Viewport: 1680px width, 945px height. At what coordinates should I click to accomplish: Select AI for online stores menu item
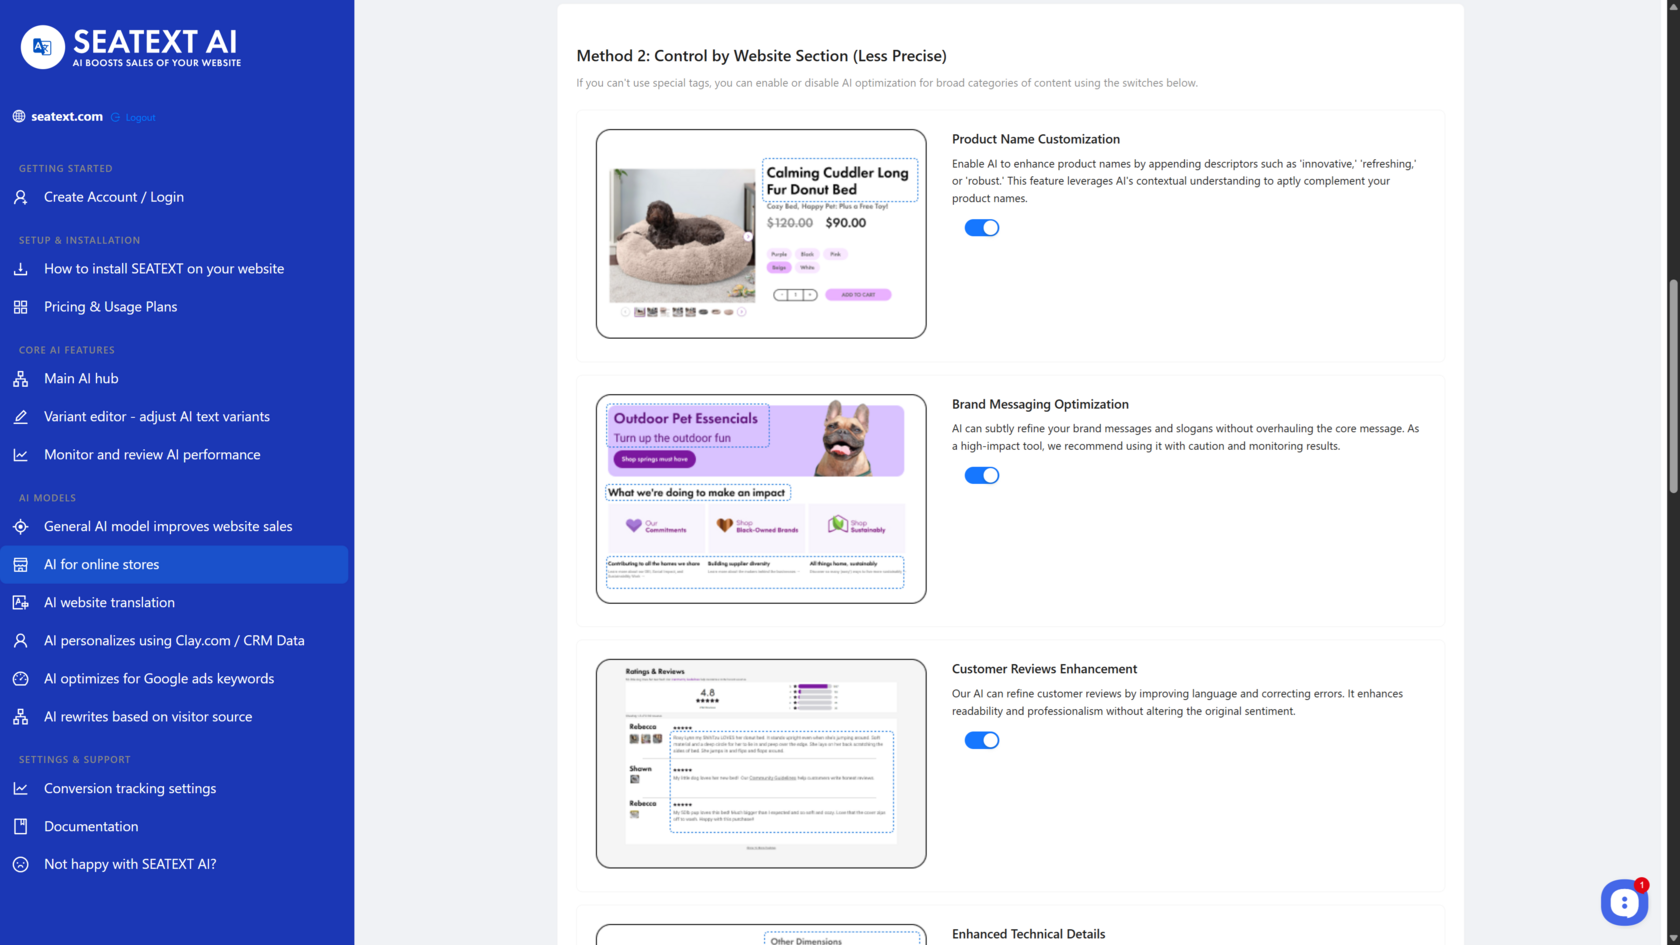point(101,565)
